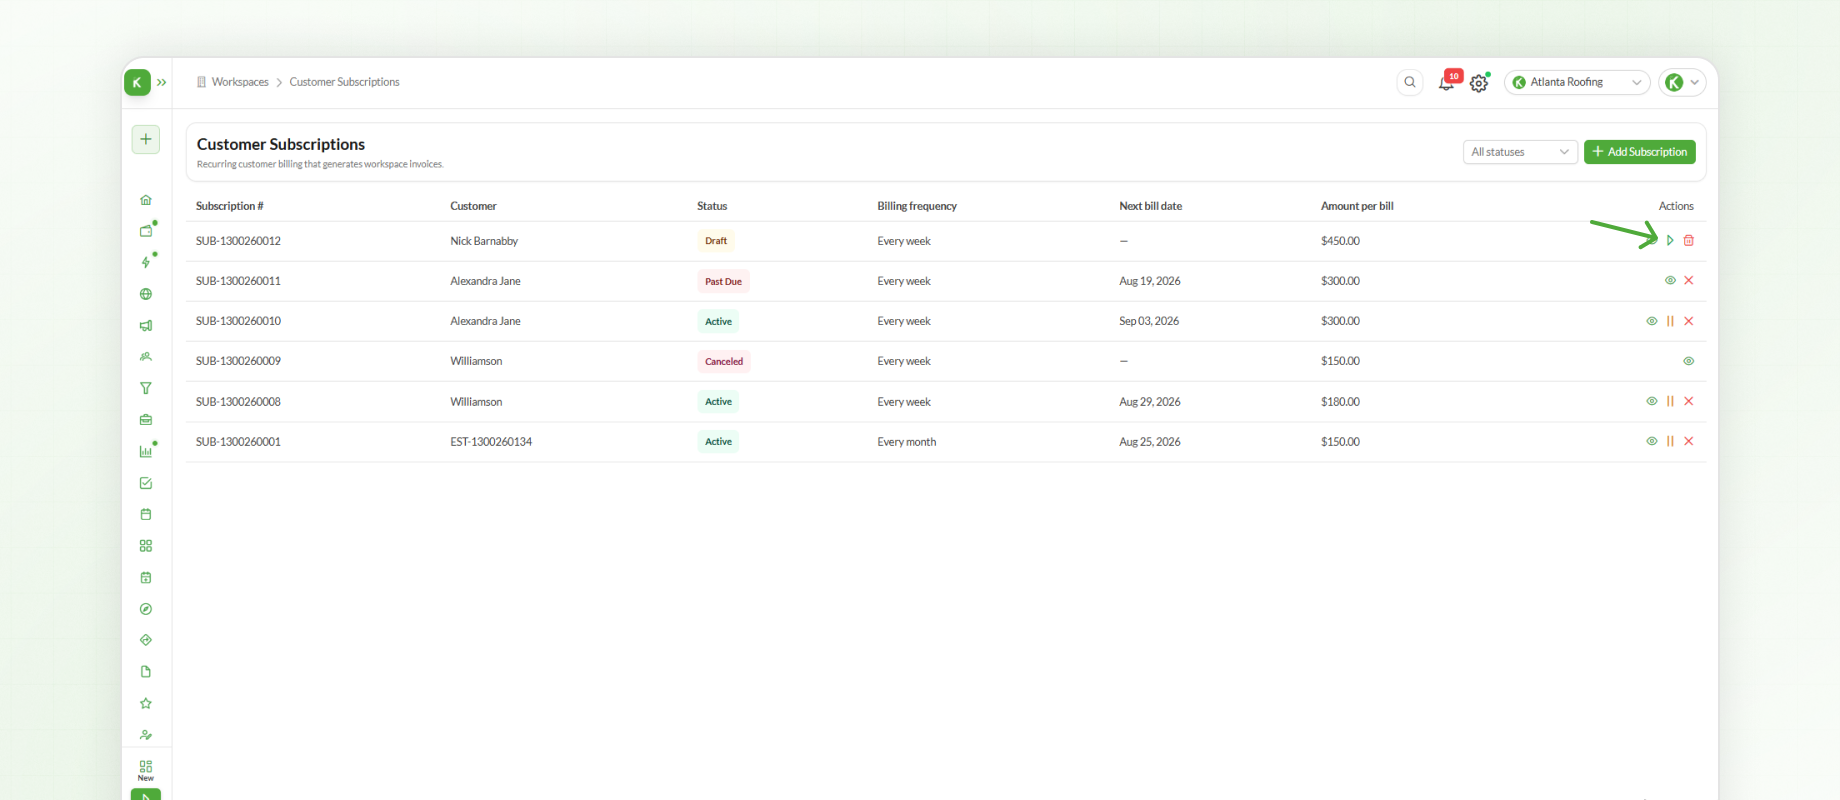Pause the monthly subscription SUB-1300260001

tap(1670, 441)
